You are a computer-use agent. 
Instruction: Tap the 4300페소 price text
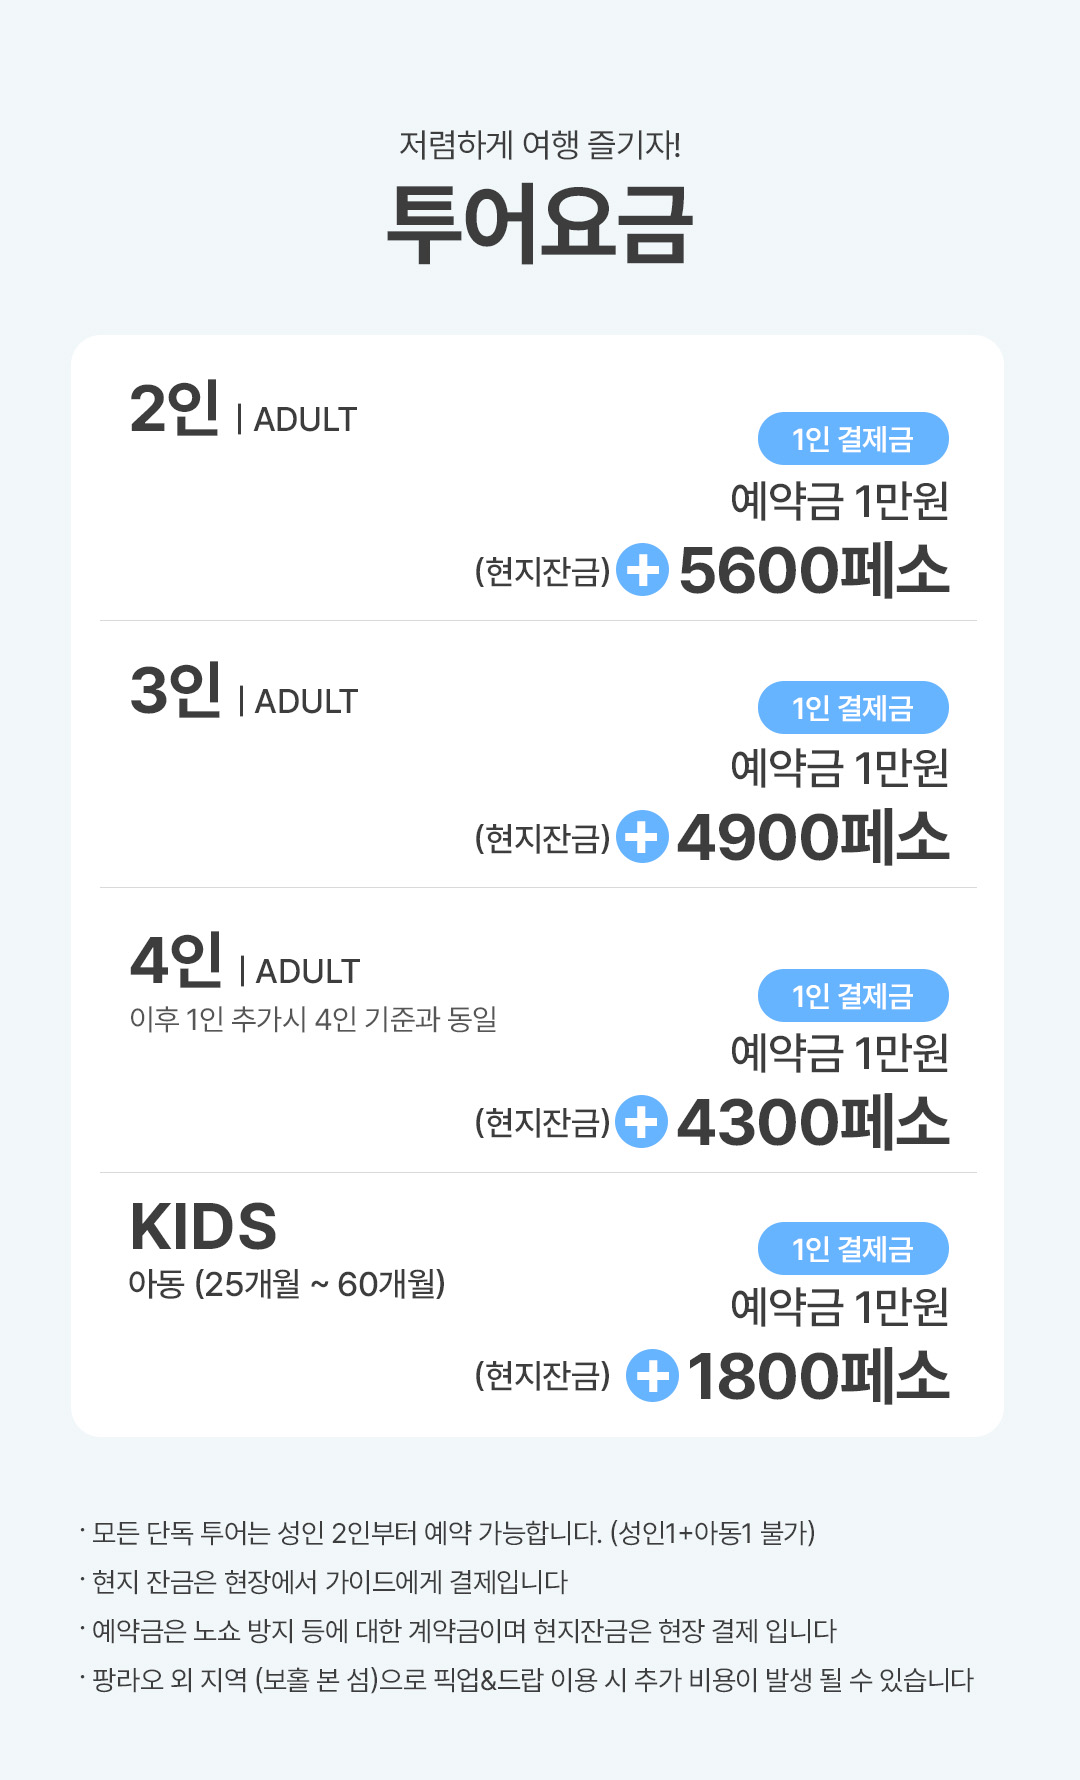[x=813, y=1122]
